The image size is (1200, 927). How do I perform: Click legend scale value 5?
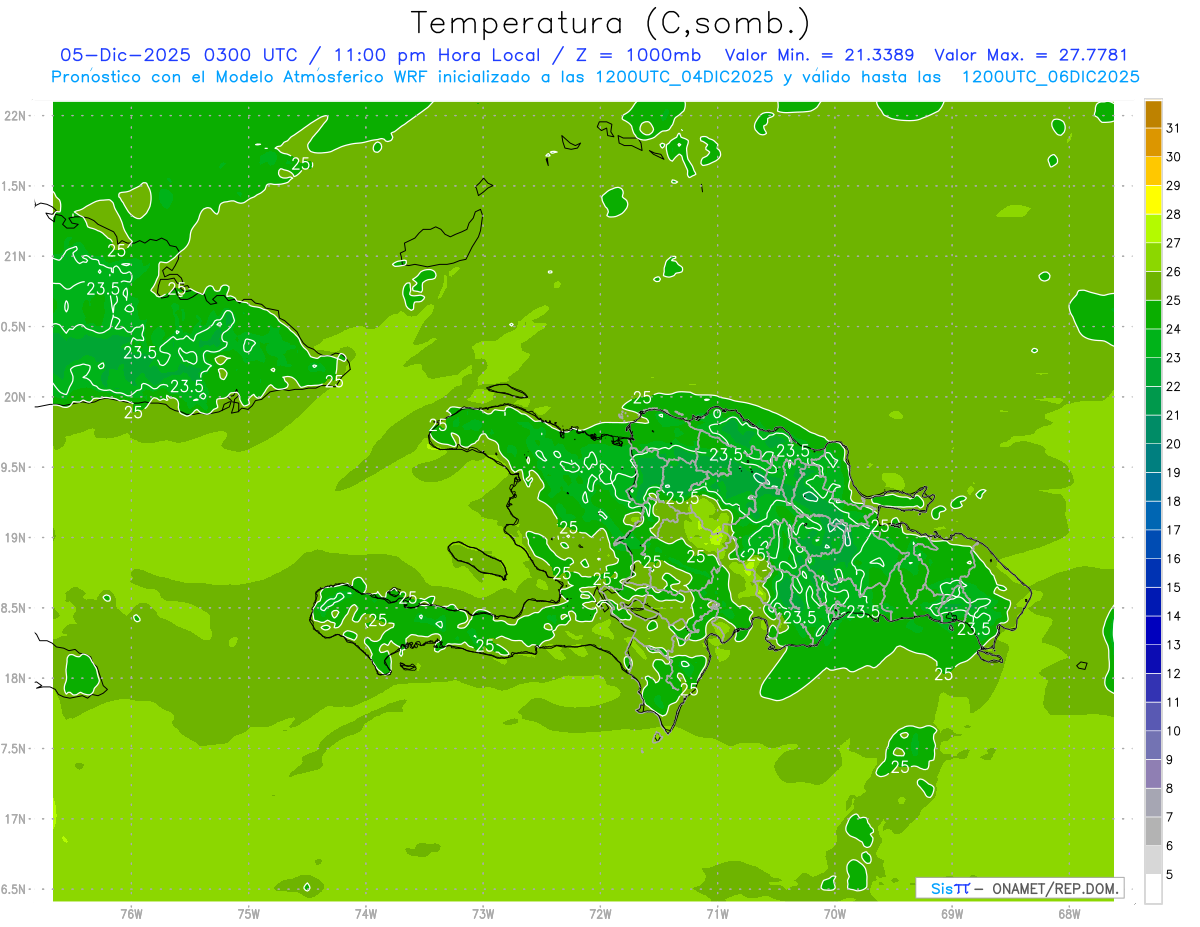[1169, 875]
